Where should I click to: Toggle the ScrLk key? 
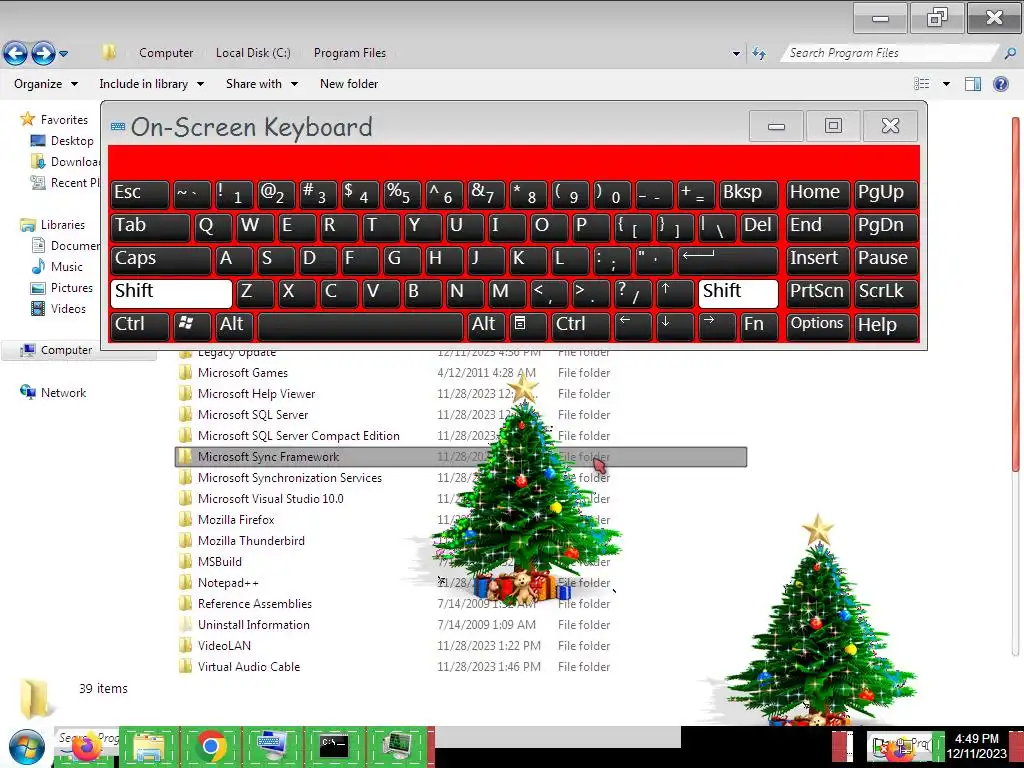click(x=886, y=292)
